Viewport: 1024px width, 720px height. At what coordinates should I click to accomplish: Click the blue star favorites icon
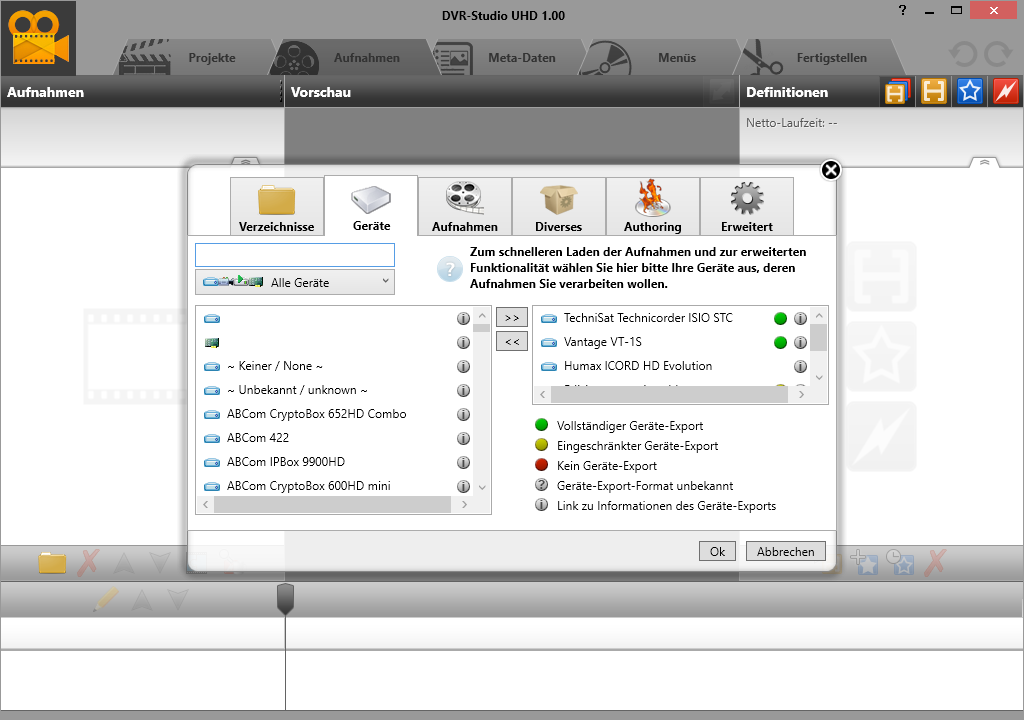[969, 91]
